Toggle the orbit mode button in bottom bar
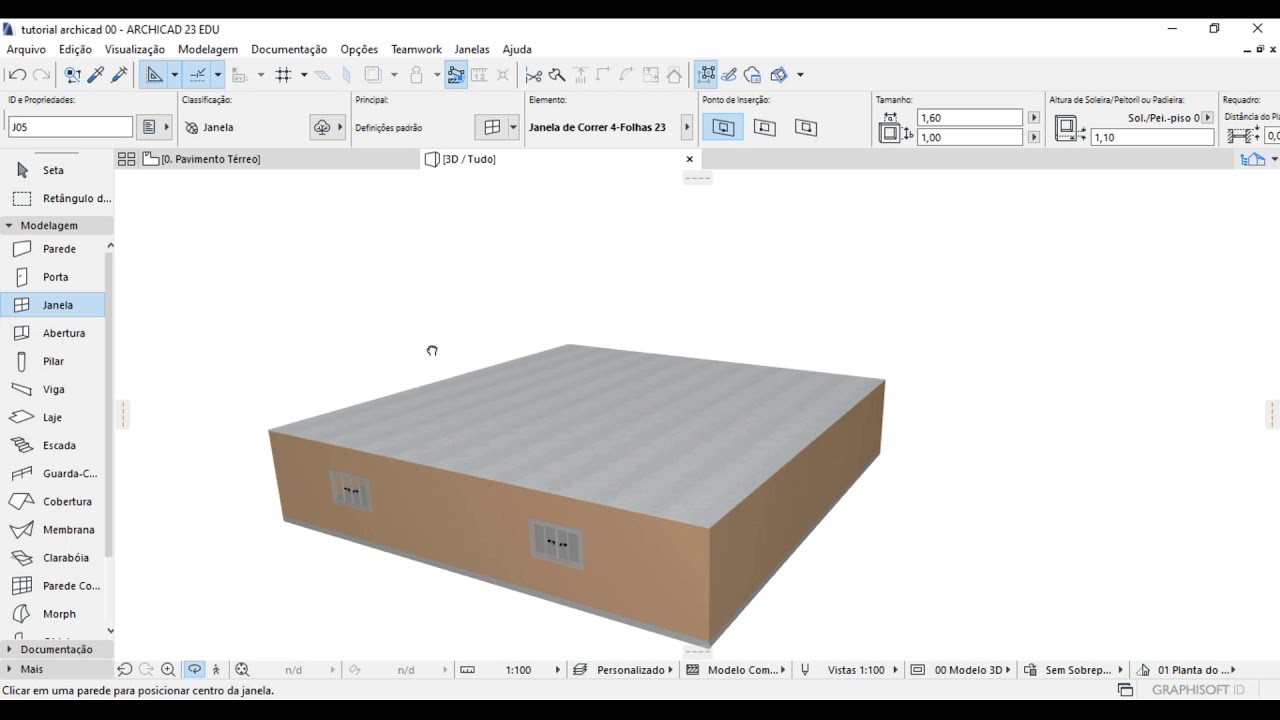This screenshot has height=720, width=1280. [x=195, y=670]
